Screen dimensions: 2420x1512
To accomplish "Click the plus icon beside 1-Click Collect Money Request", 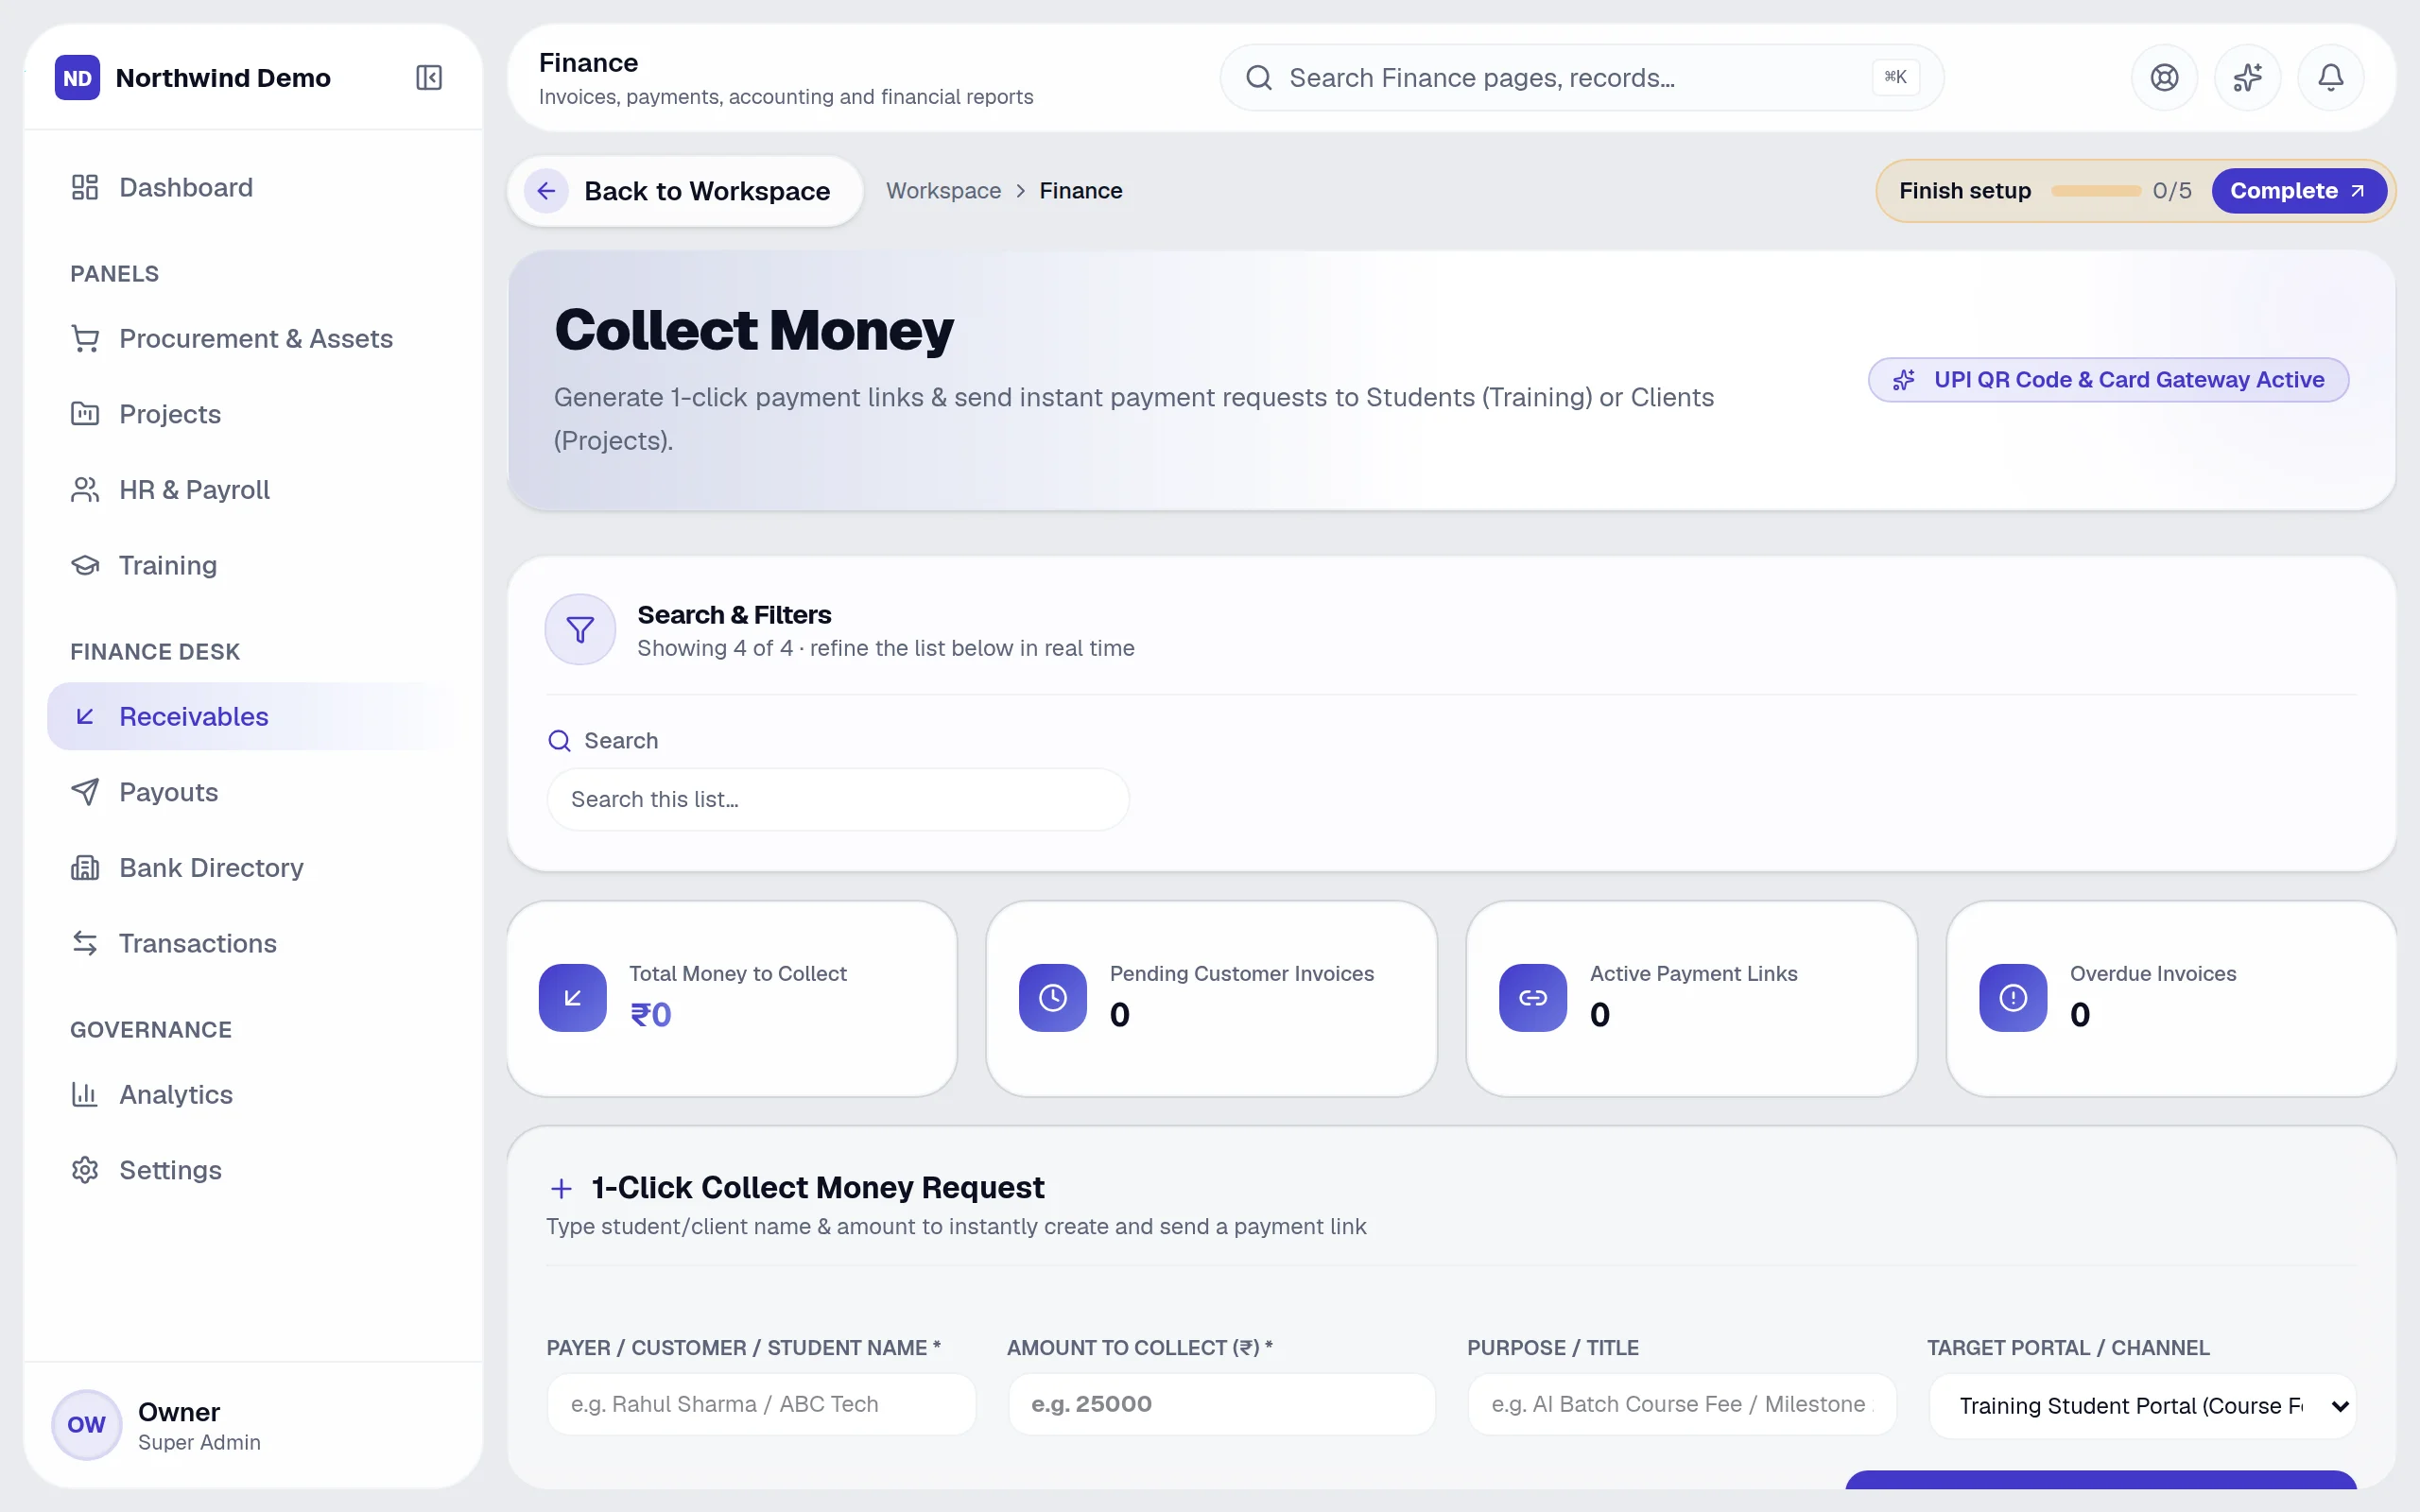I will (561, 1188).
